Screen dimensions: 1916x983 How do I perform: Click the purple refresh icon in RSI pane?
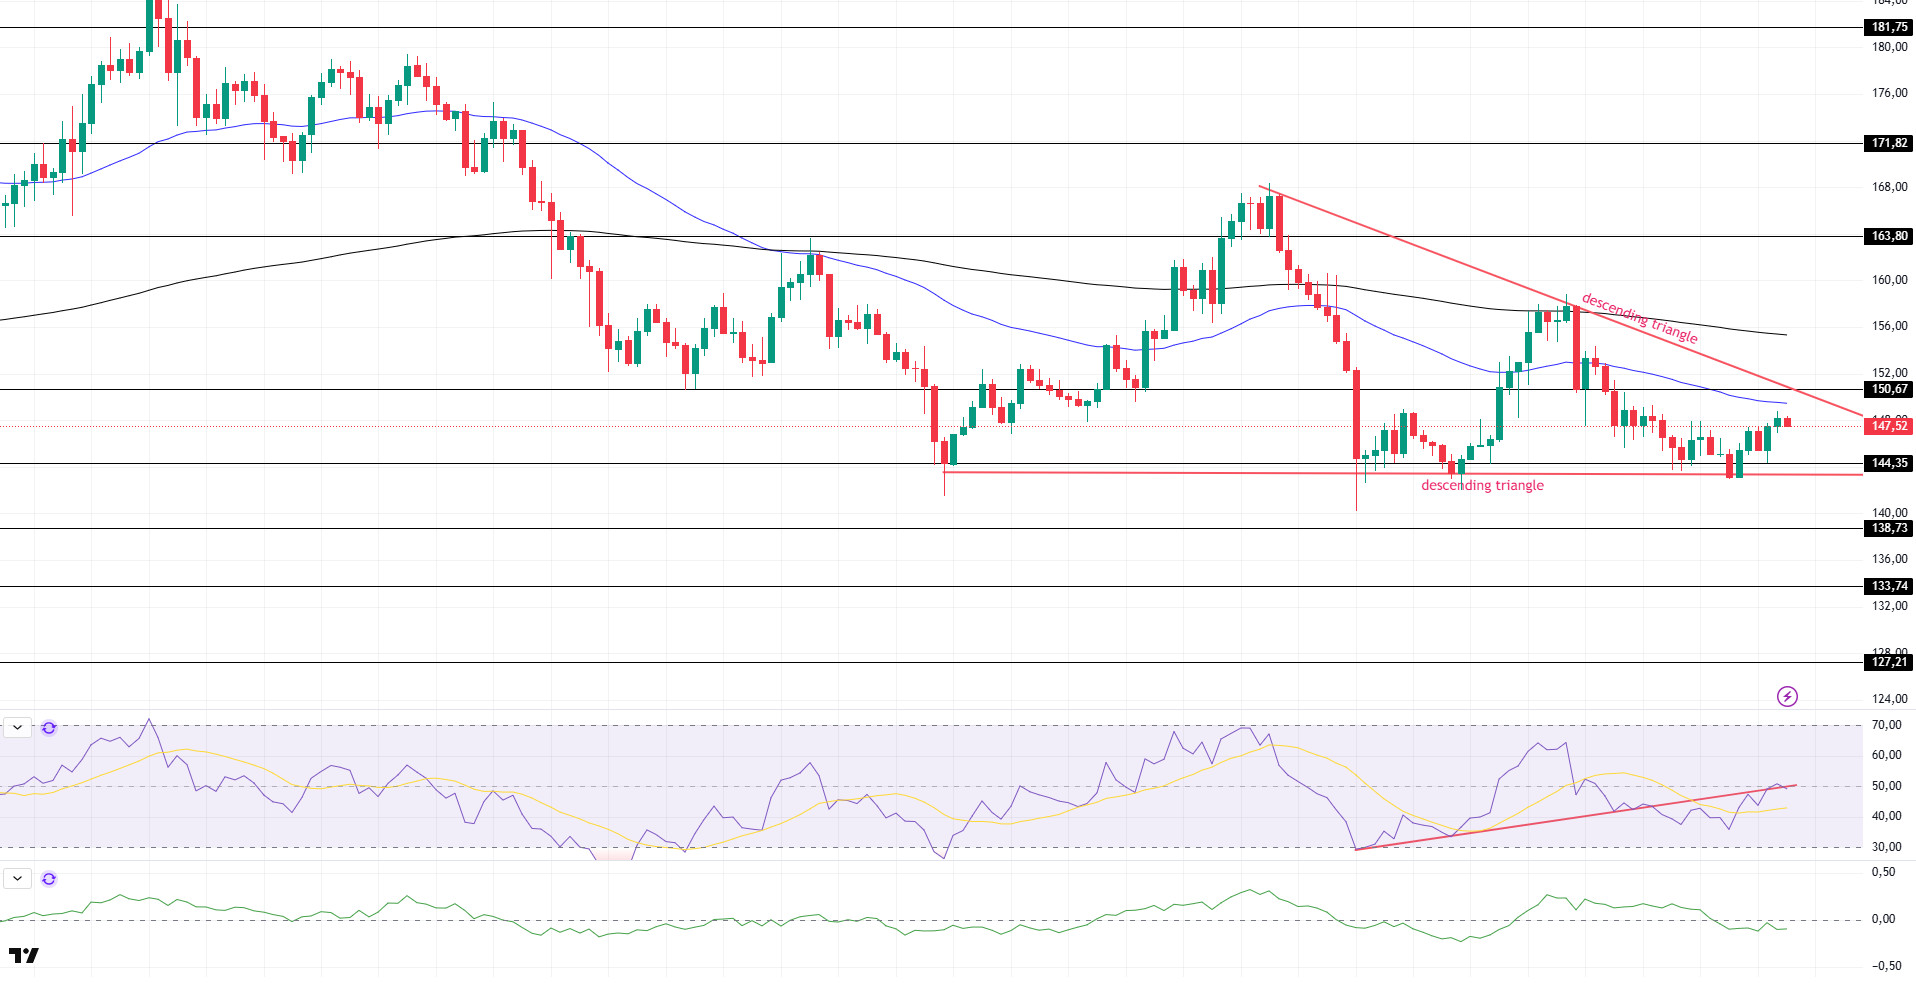tap(49, 728)
